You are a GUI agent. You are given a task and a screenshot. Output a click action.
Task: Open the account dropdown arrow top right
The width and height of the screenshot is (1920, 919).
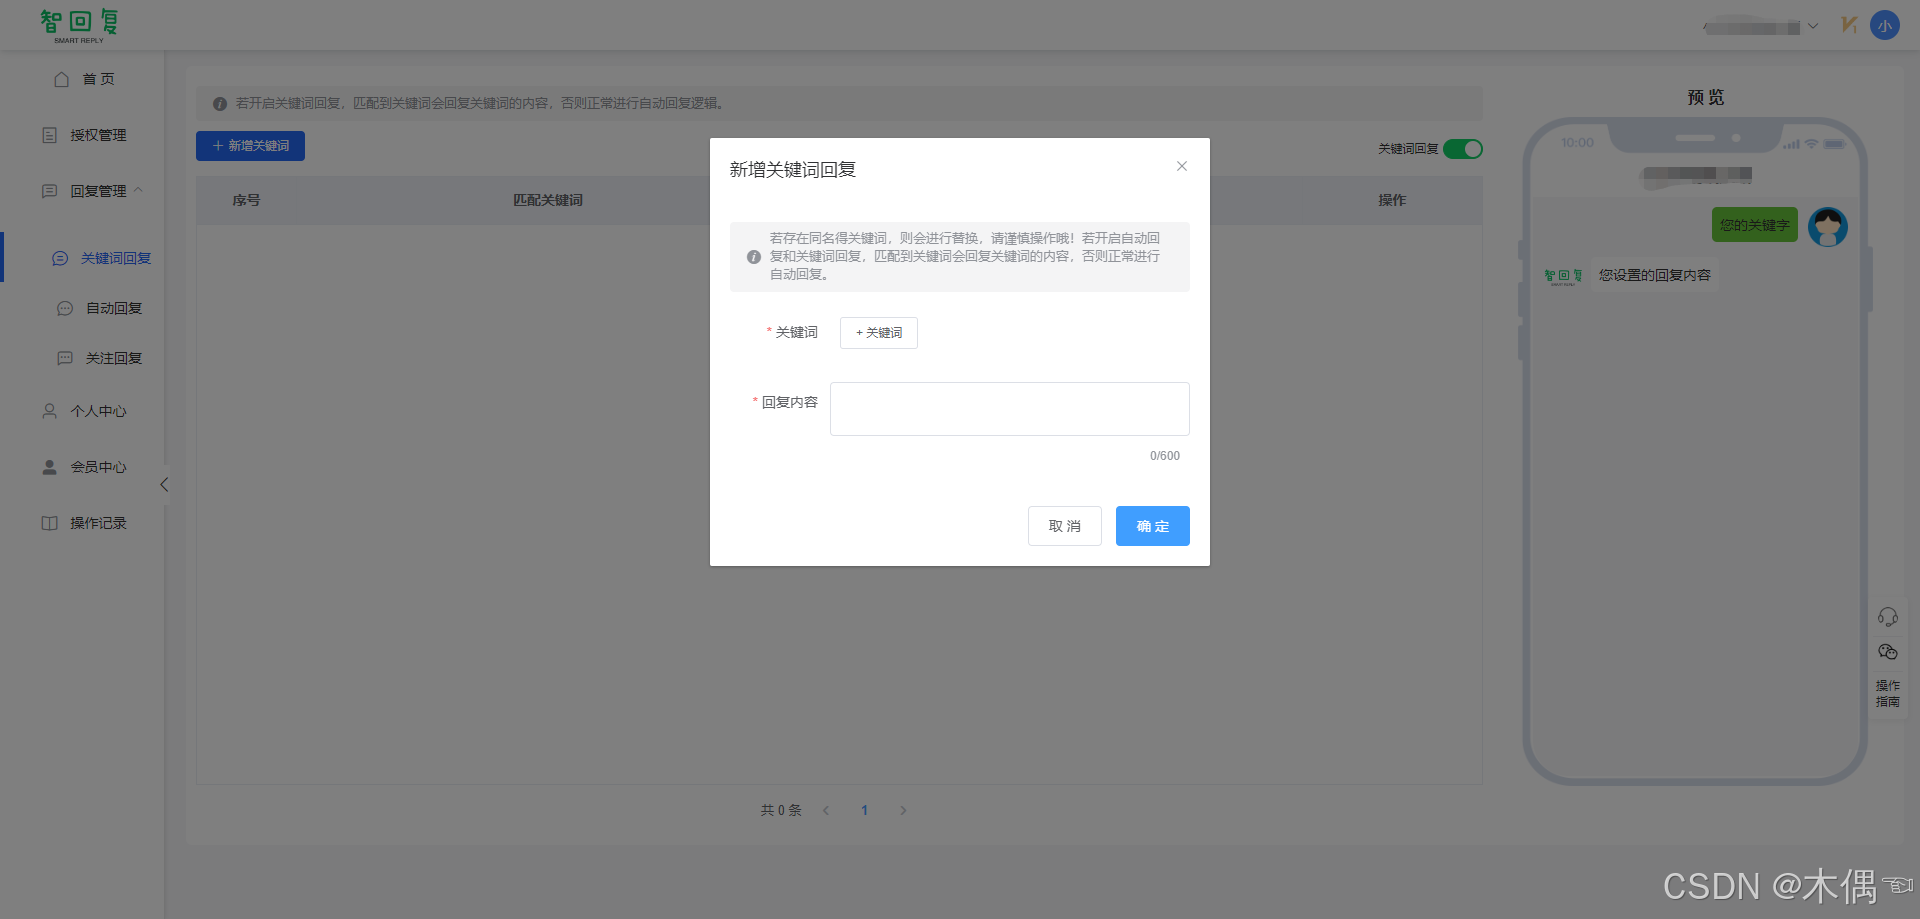pos(1813,26)
